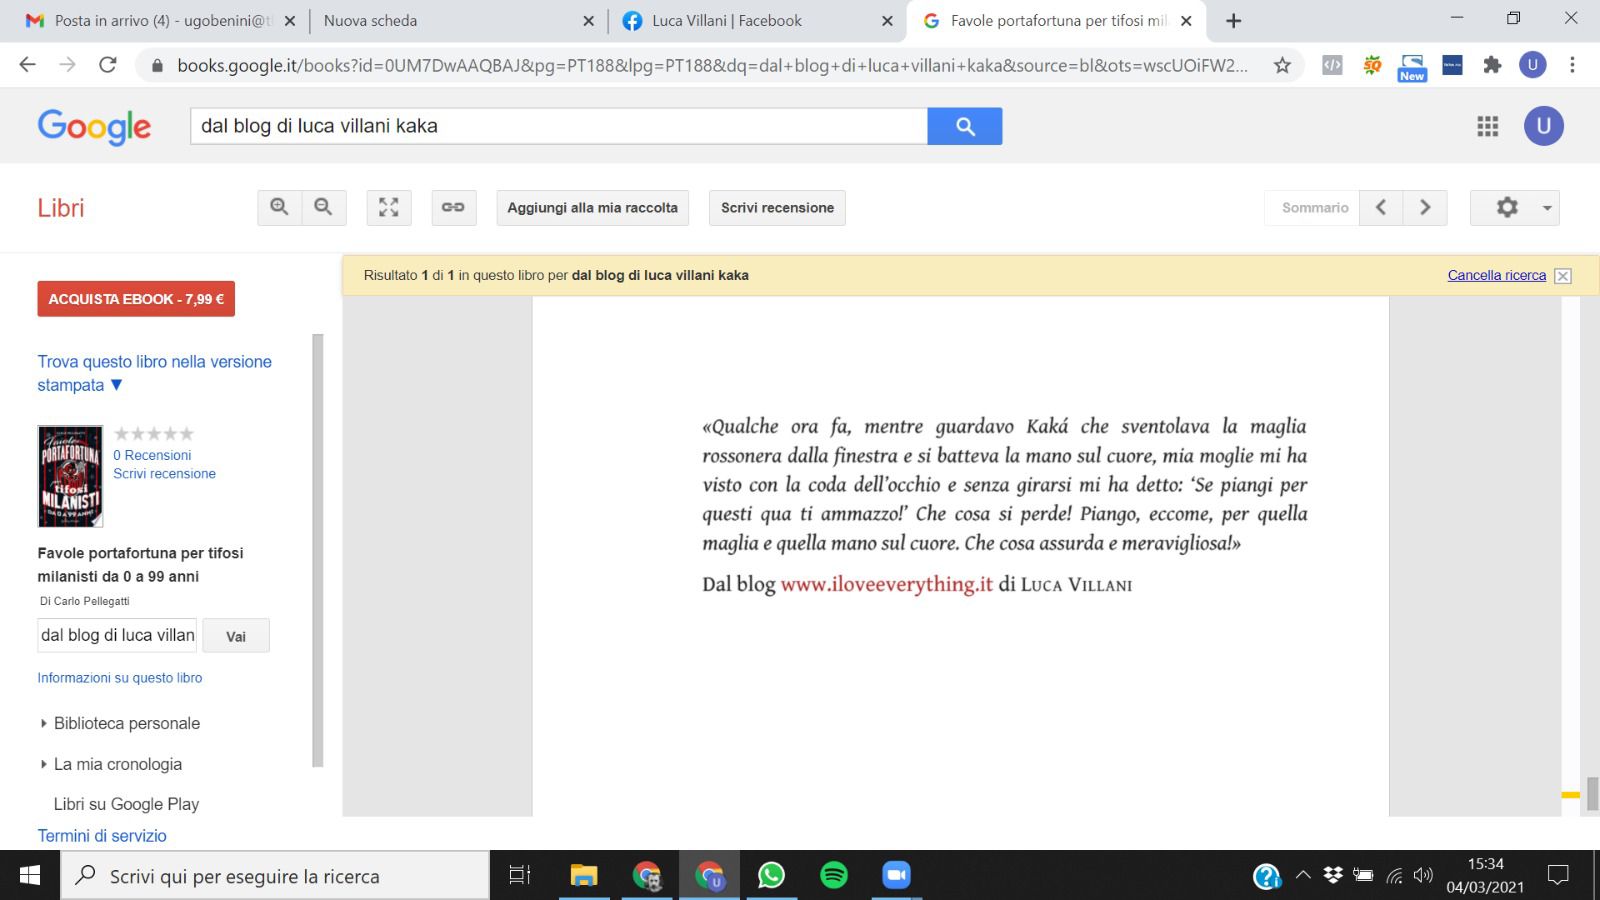Open Task View in taskbar

click(x=520, y=875)
